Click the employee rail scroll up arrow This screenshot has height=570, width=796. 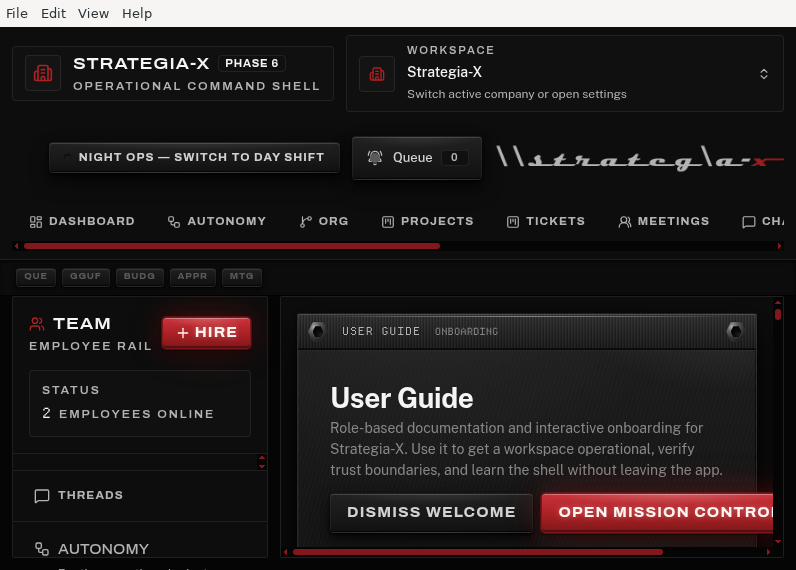click(x=262, y=458)
